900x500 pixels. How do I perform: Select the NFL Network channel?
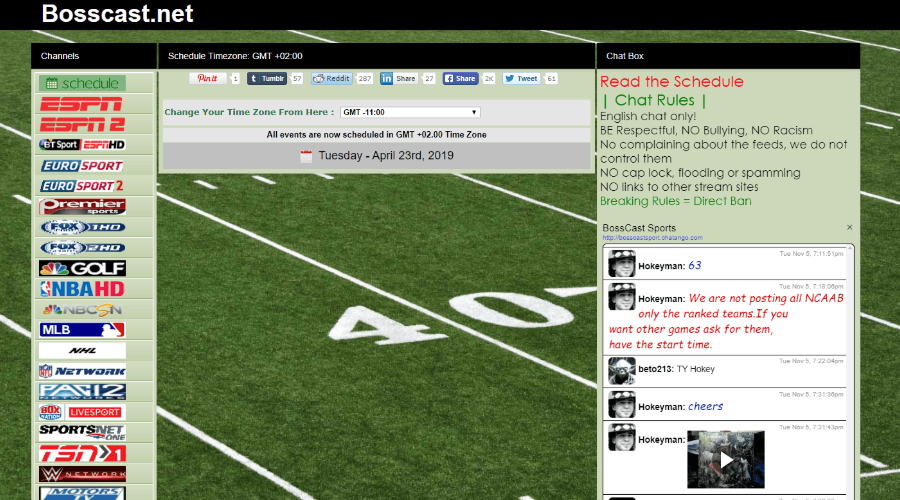coord(82,371)
